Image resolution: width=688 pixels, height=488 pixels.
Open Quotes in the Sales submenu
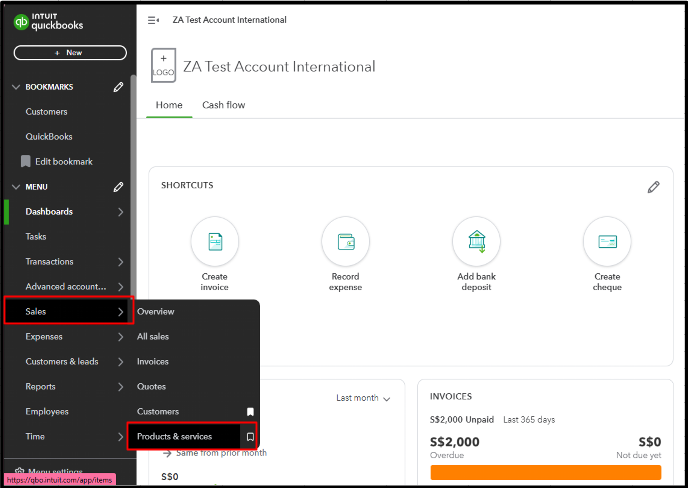(x=151, y=387)
